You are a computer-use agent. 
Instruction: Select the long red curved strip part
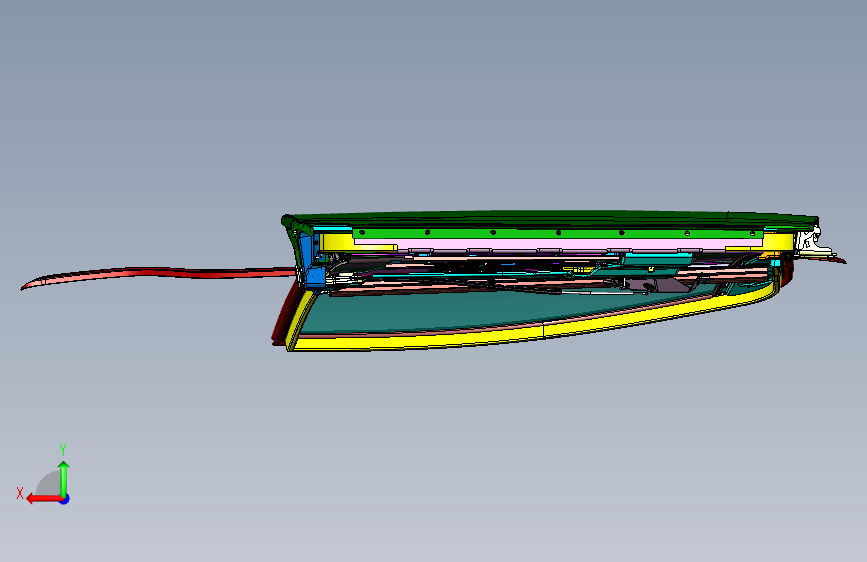pos(160,274)
